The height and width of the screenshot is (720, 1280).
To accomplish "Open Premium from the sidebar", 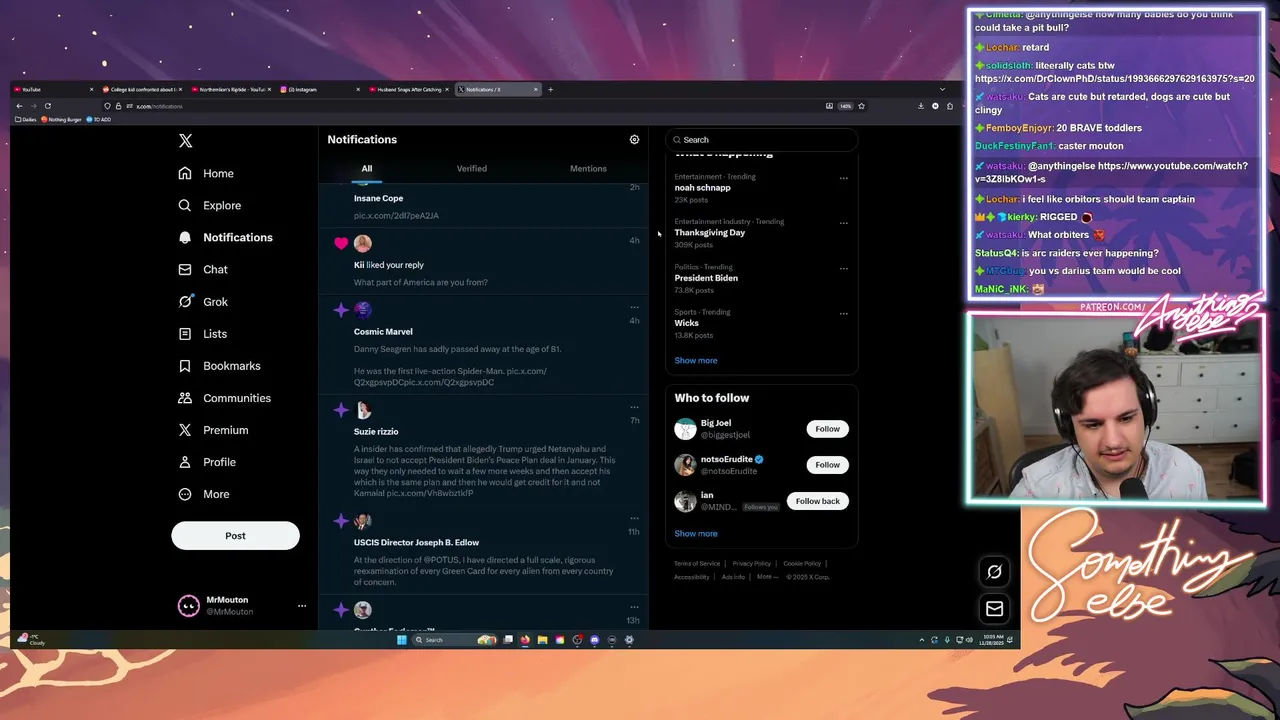I will pyautogui.click(x=213, y=429).
